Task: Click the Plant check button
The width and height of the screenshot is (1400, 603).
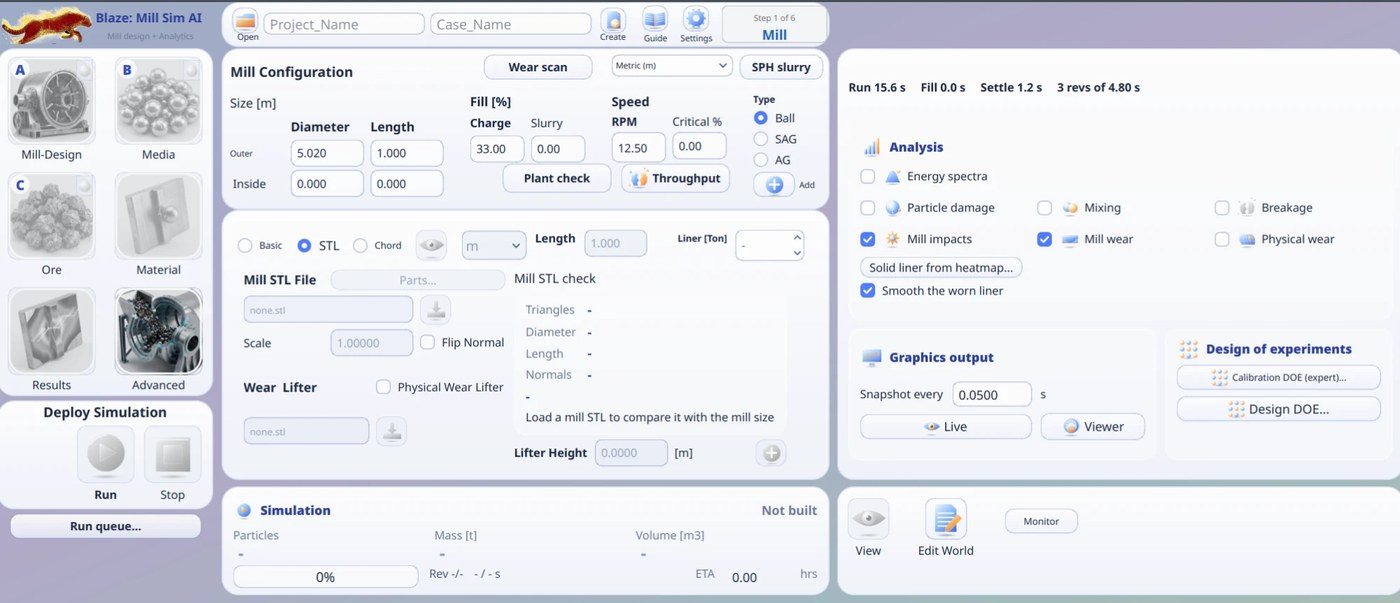Action: pos(557,178)
